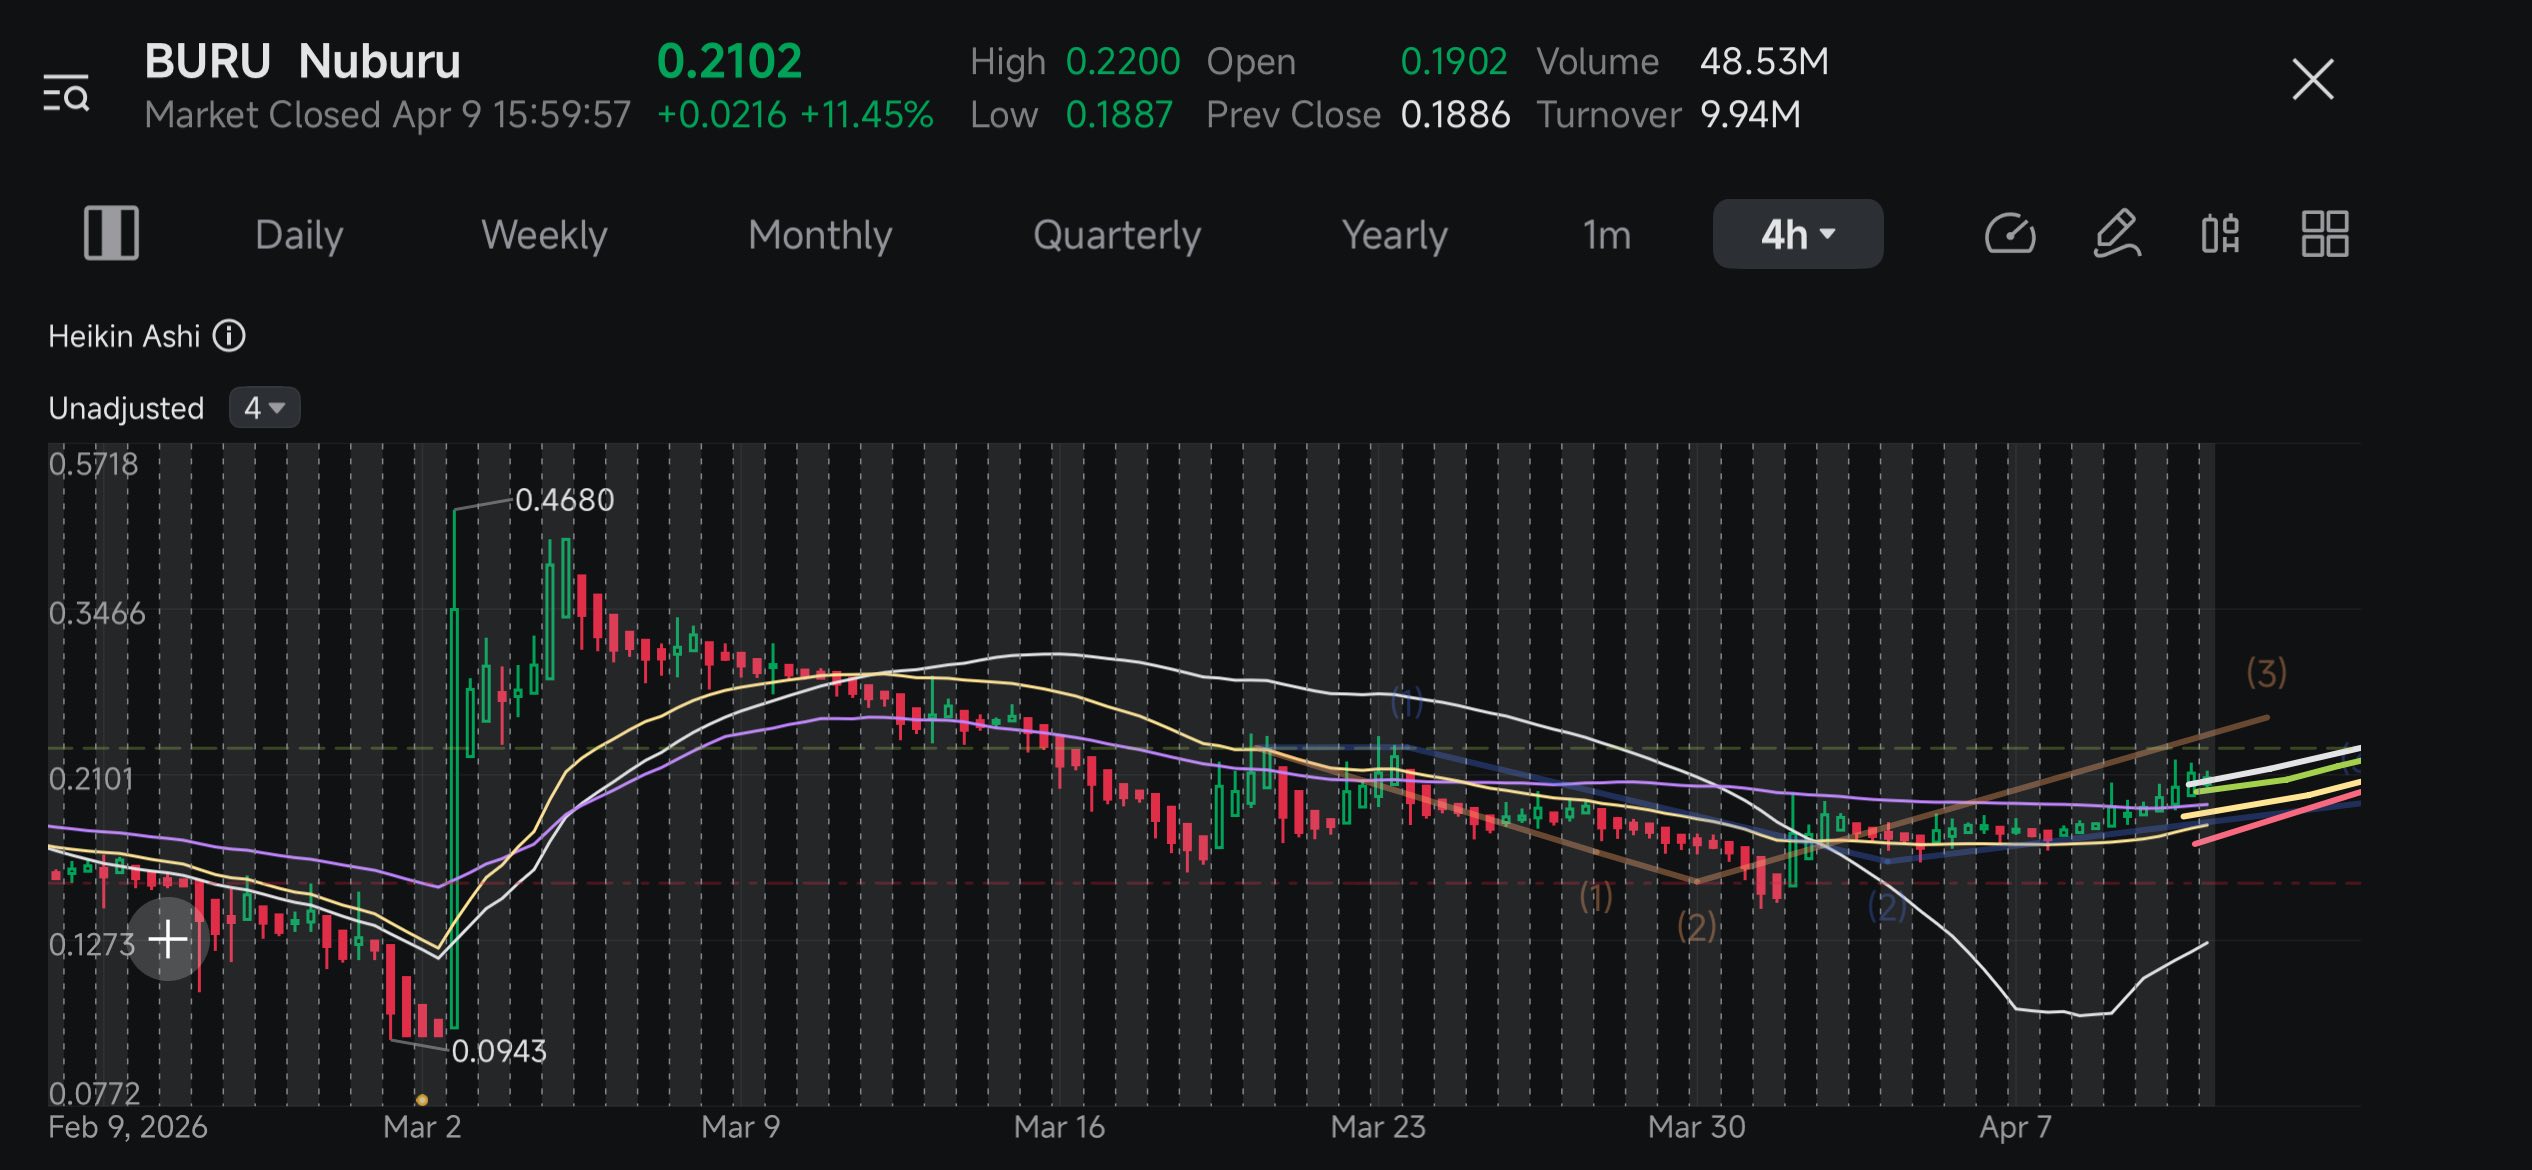
Task: Click the 0.0943 low price label
Action: pos(498,1051)
